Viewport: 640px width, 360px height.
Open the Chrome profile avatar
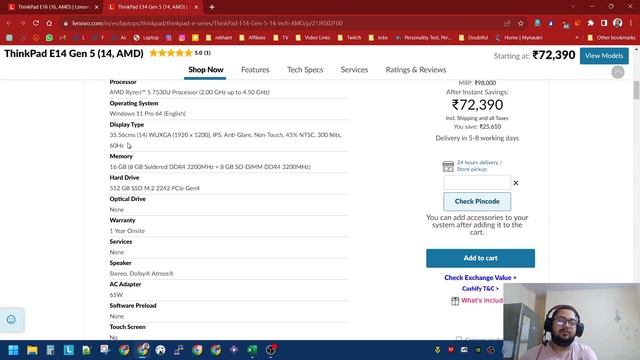(618, 23)
